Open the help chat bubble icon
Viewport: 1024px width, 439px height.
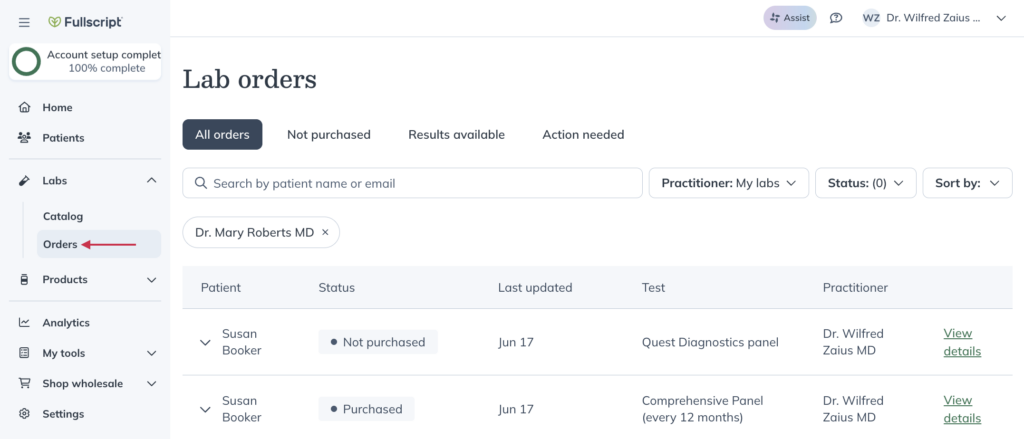pos(836,18)
